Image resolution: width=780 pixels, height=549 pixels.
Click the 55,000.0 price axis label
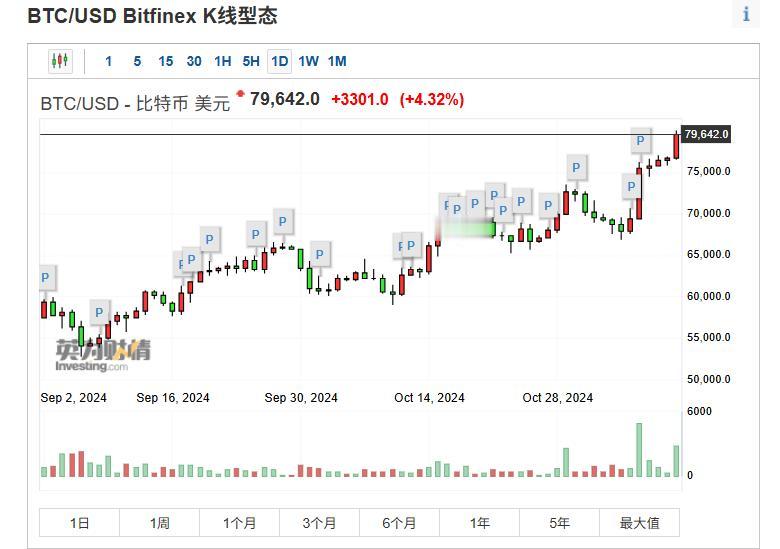[x=708, y=337]
